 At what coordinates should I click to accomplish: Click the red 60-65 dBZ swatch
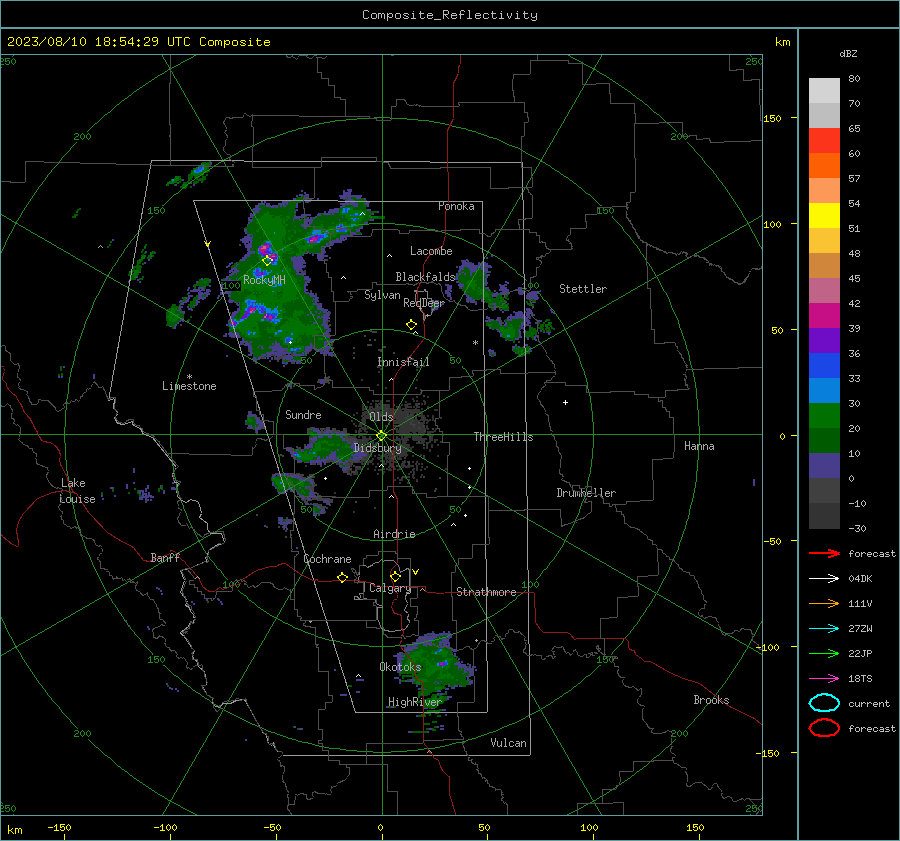click(x=824, y=141)
